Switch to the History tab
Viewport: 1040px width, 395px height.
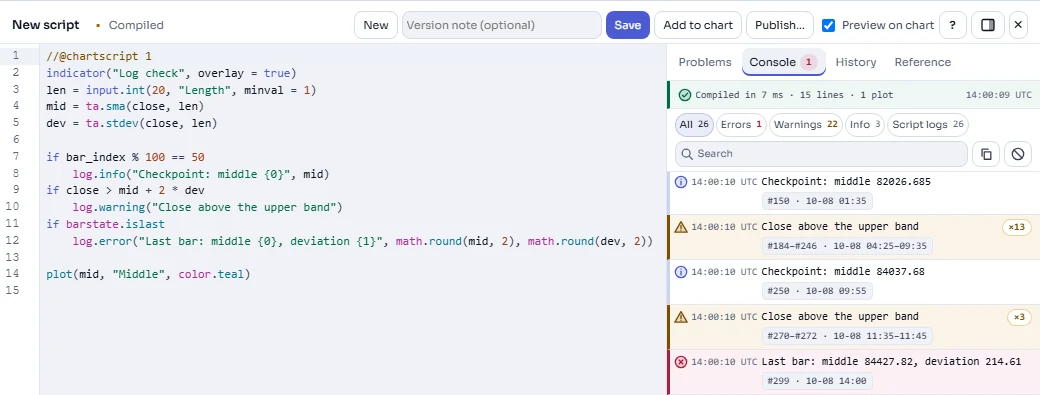856,62
